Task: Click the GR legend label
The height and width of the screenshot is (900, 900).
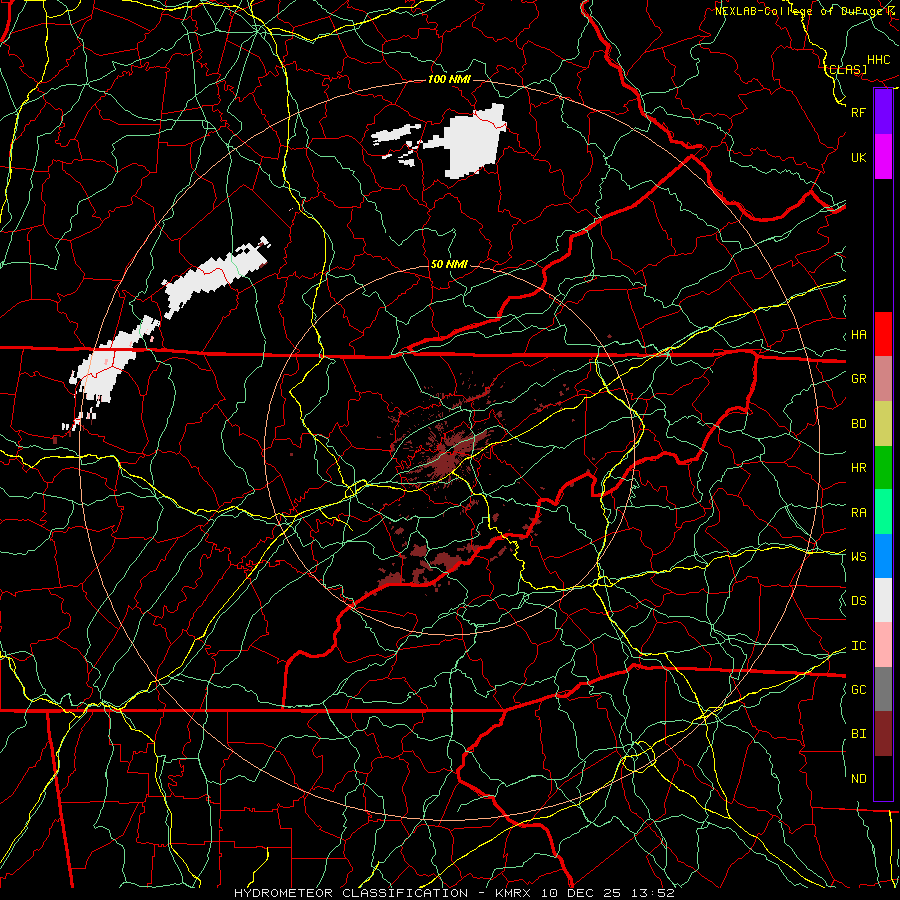Action: [x=859, y=379]
